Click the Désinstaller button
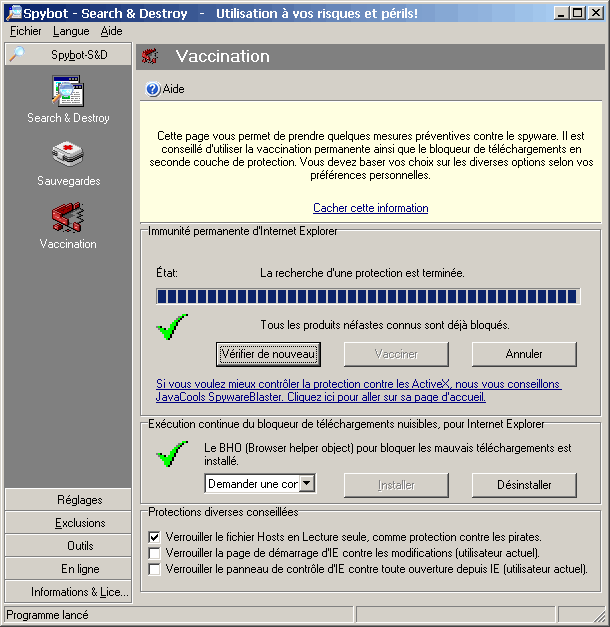The height and width of the screenshot is (627, 610). (x=524, y=485)
